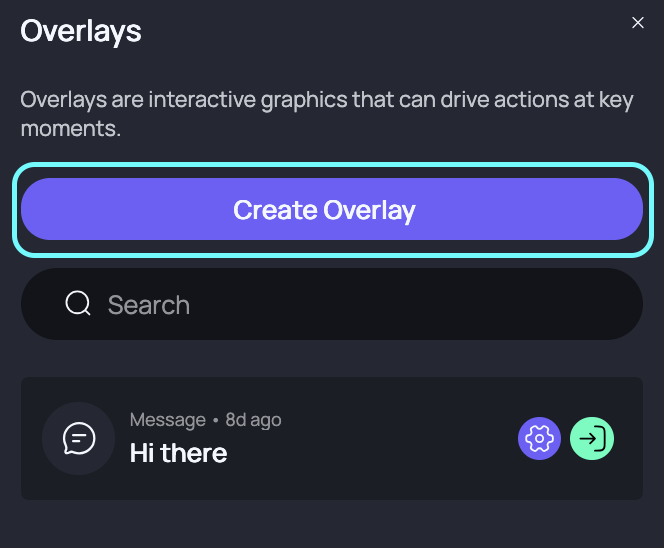Viewport: 664px width, 548px height.
Task: Click the magnifier icon in the search bar
Action: pos(78,304)
